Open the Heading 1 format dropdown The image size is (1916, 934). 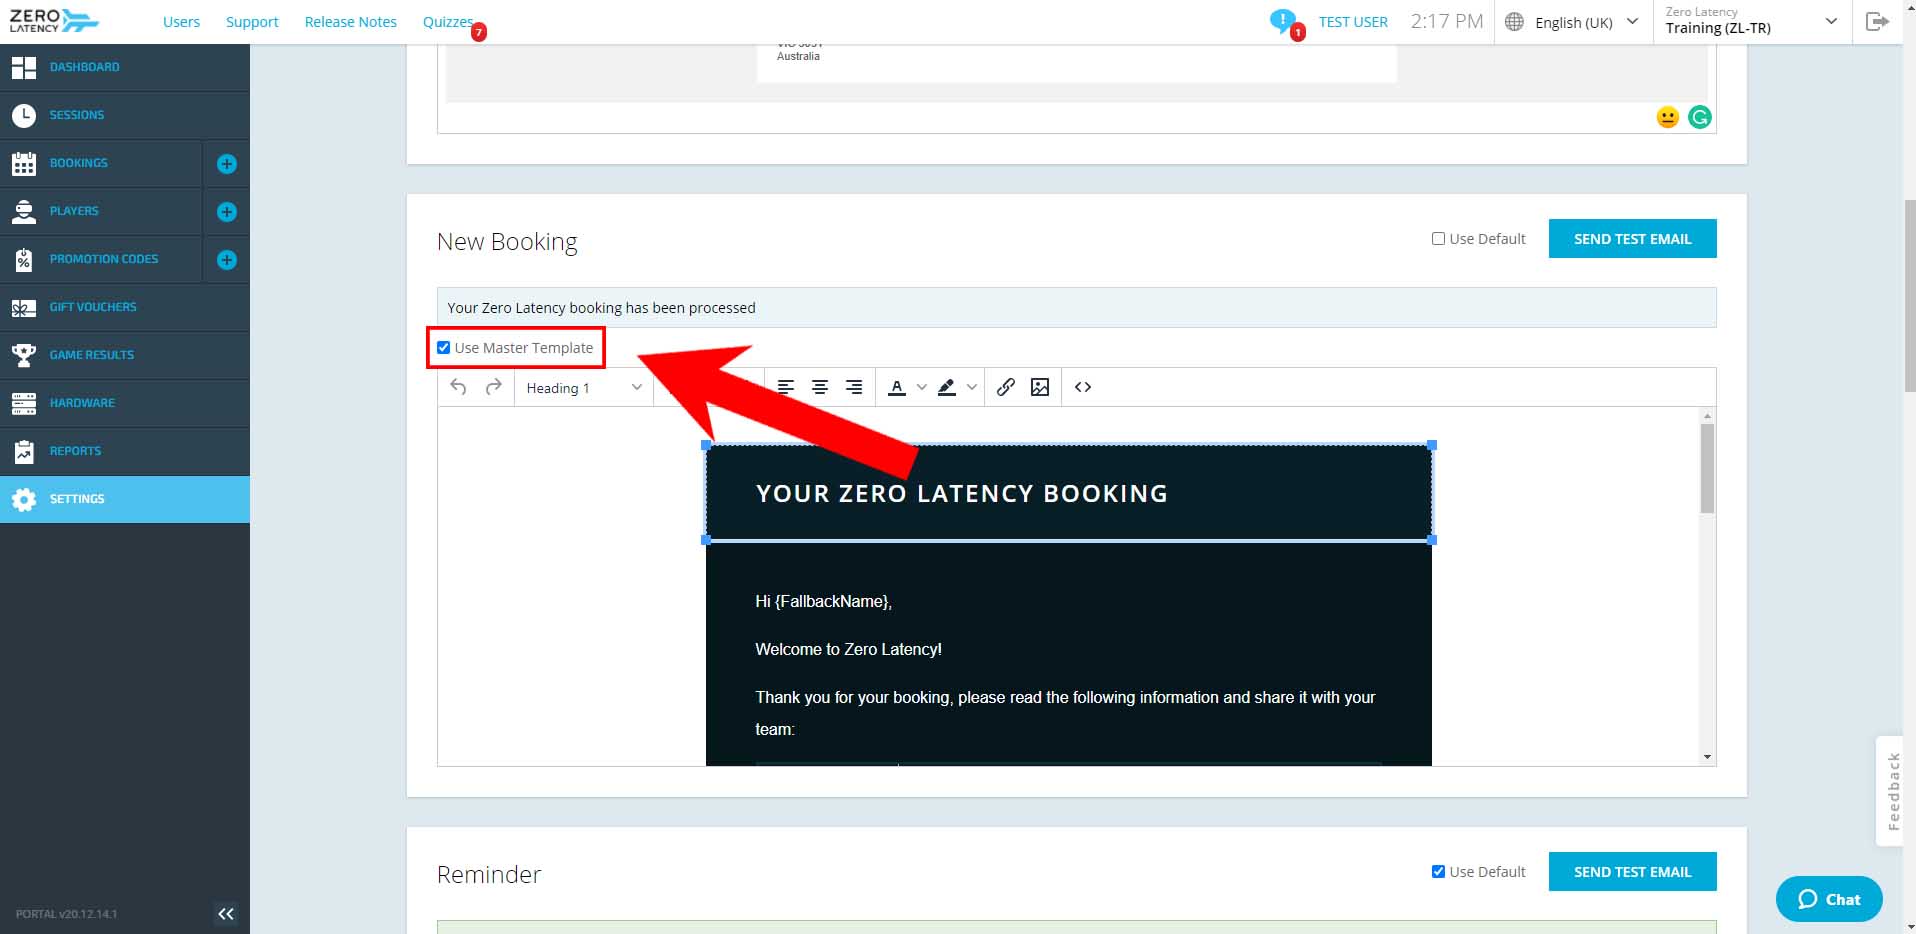[583, 388]
